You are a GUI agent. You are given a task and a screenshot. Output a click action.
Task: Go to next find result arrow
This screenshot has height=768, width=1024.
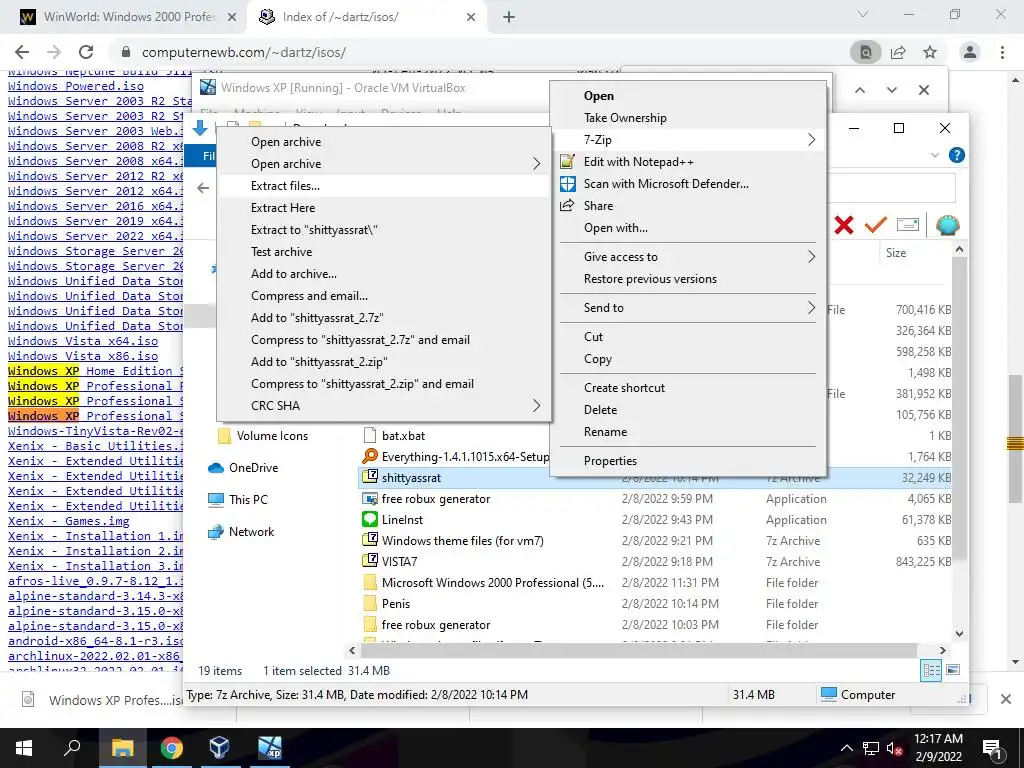click(x=891, y=90)
